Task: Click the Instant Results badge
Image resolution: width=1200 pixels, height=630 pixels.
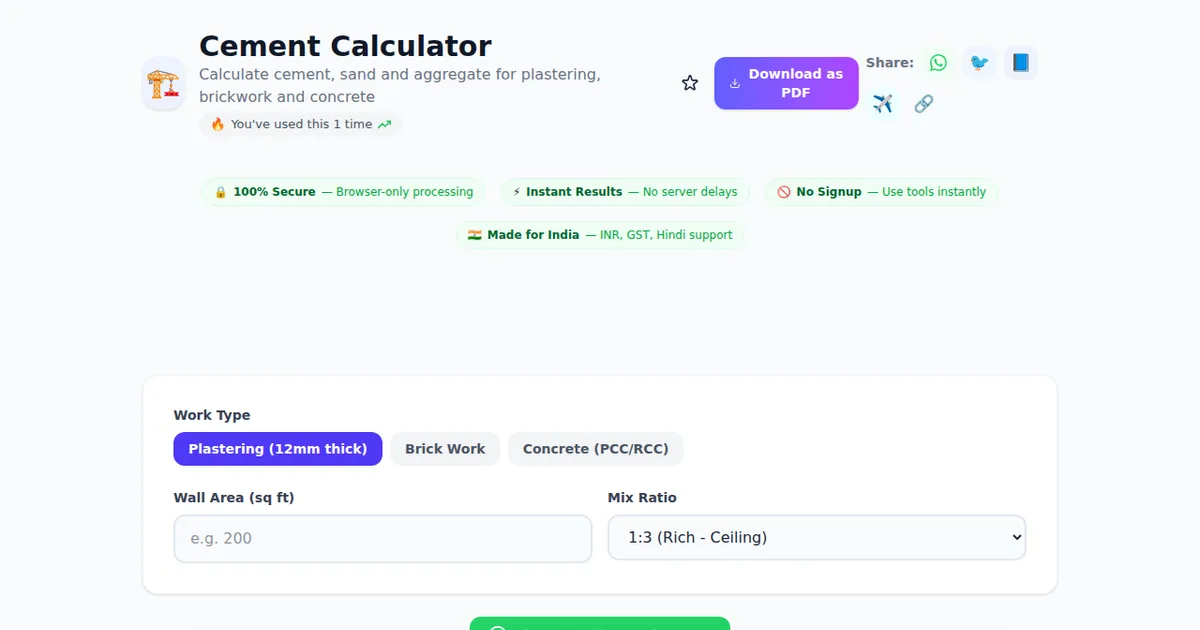Action: pyautogui.click(x=625, y=192)
